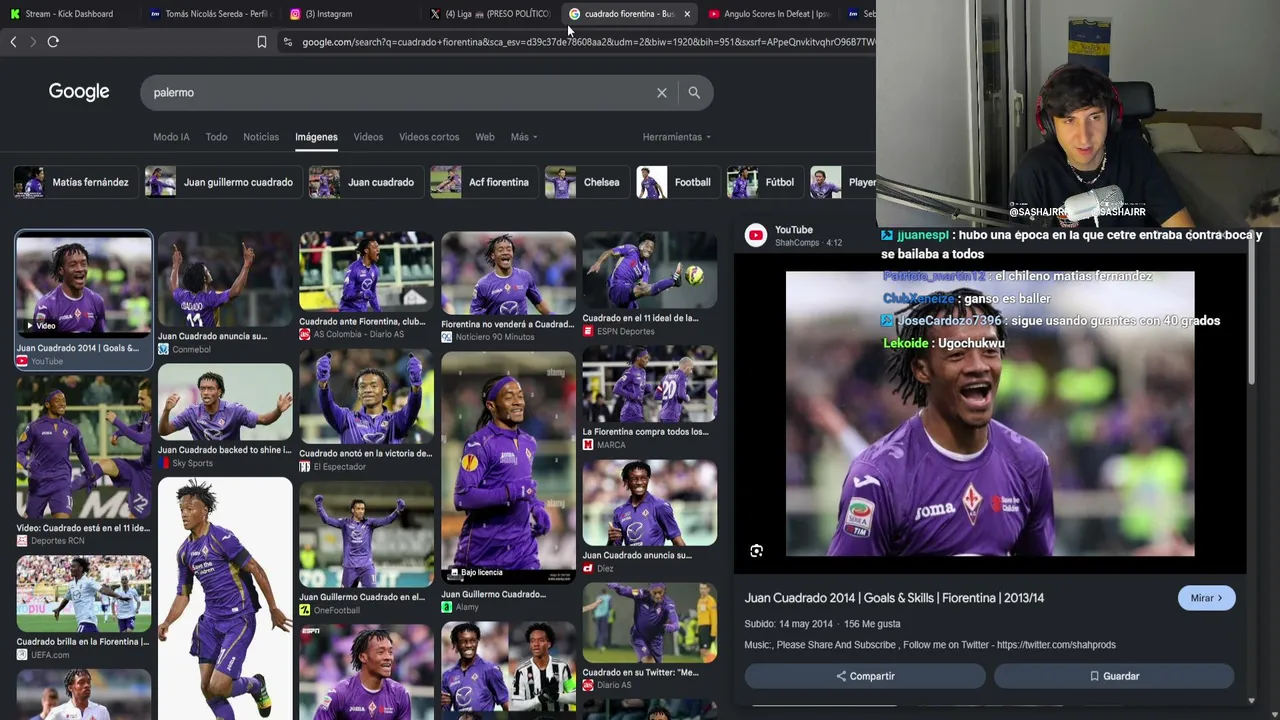This screenshot has width=1280, height=720.
Task: Click the "Bajo licencia" badge
Action: [475, 572]
